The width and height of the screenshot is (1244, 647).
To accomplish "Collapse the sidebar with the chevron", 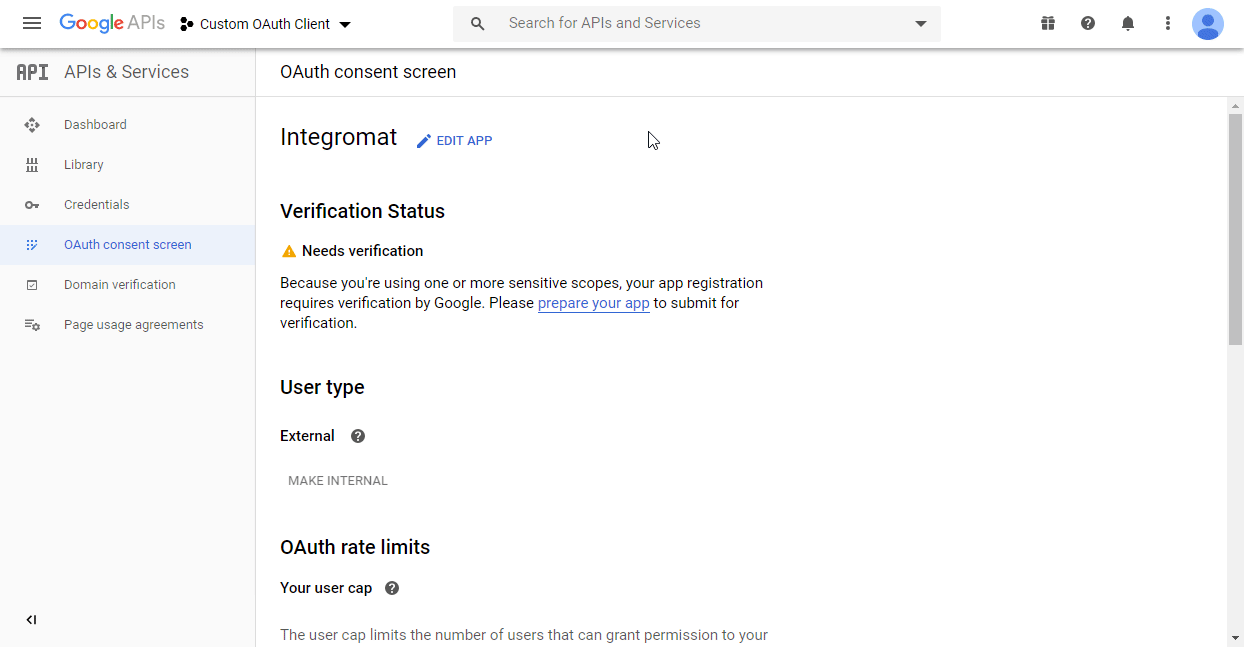I will (31, 619).
